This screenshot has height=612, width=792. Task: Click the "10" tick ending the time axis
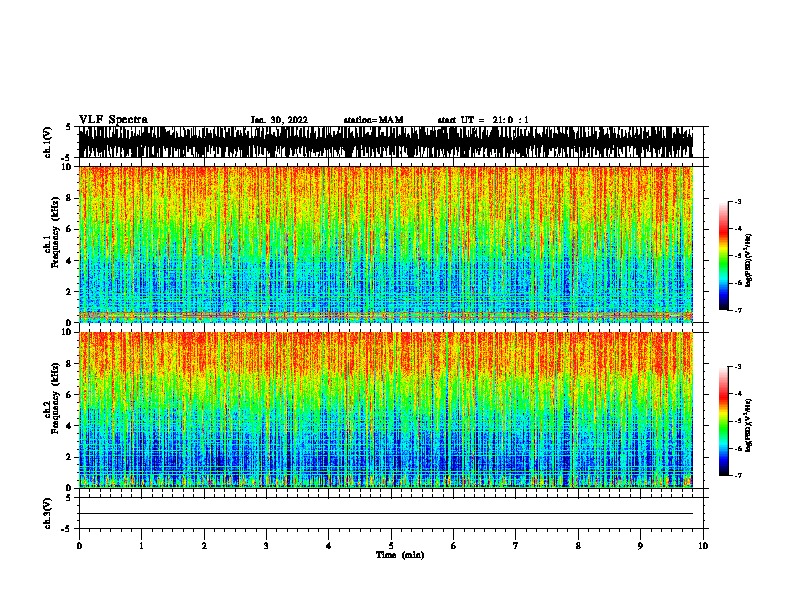click(703, 546)
